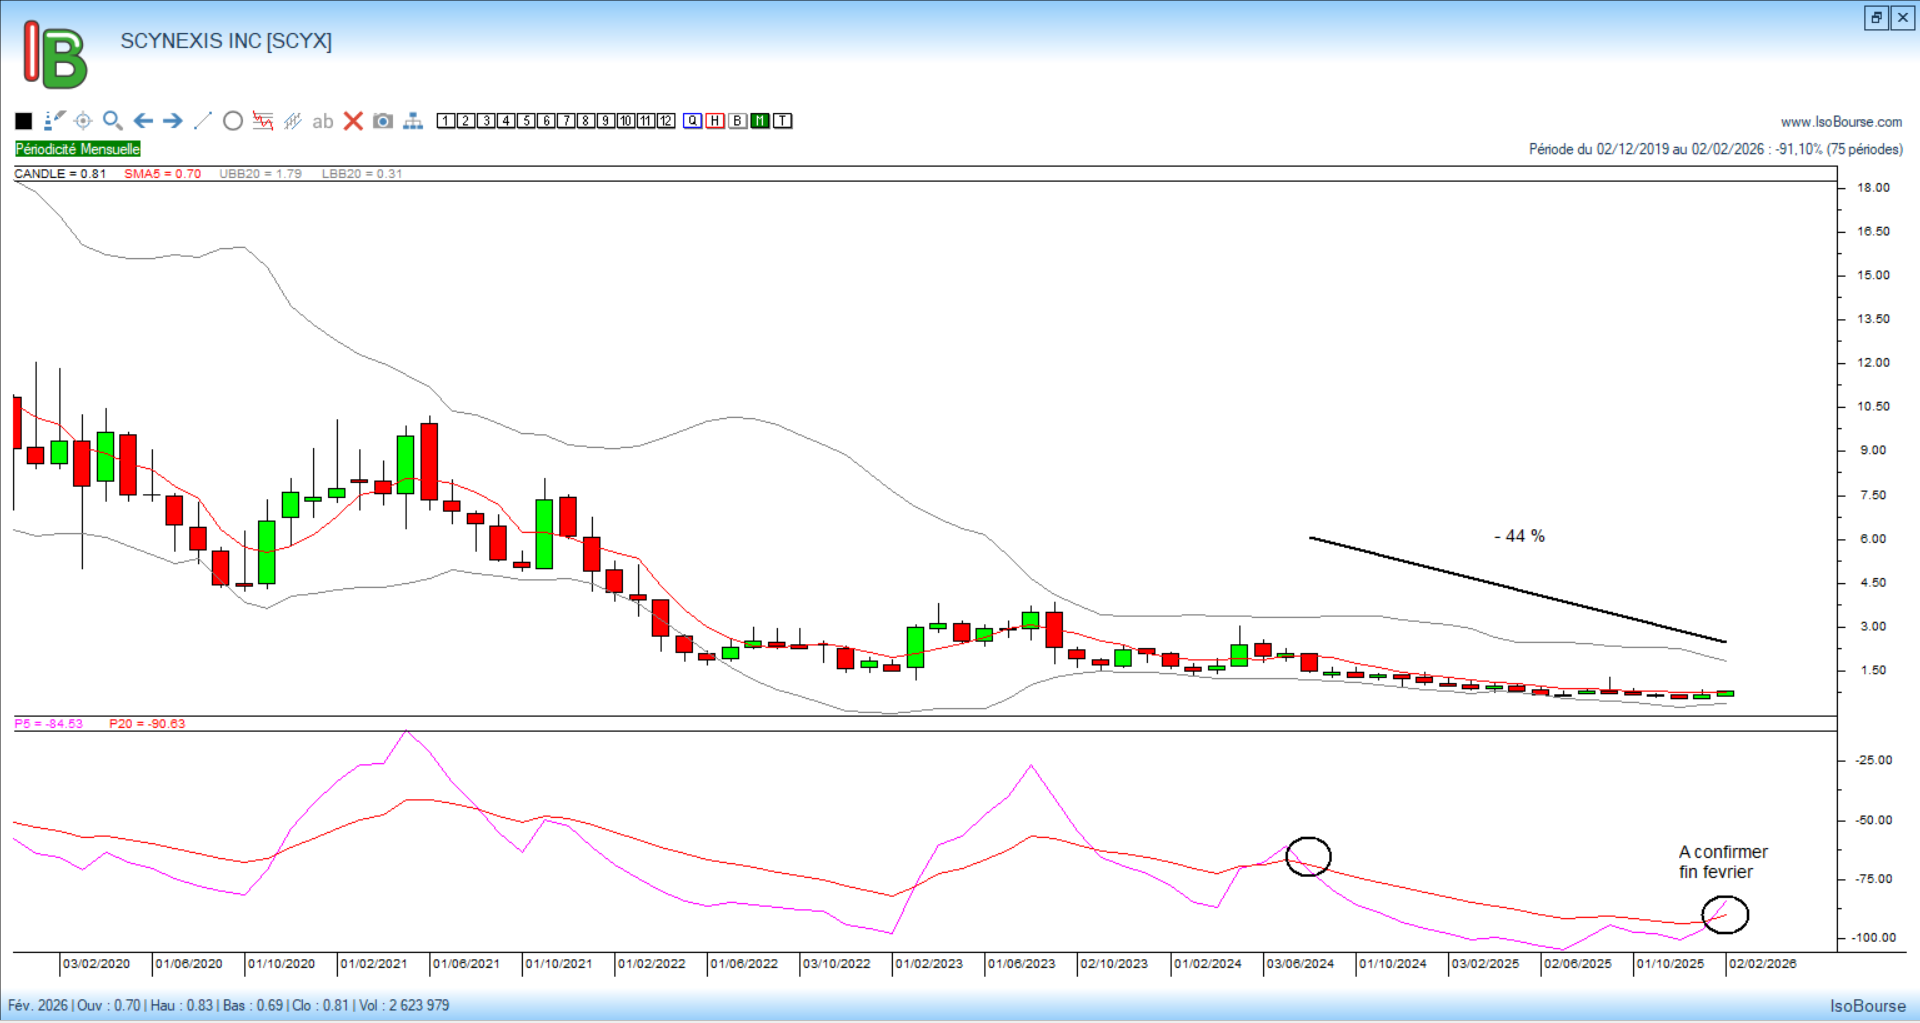
Task: Toggle the H hebdomadaire periodicity button
Action: [x=715, y=121]
